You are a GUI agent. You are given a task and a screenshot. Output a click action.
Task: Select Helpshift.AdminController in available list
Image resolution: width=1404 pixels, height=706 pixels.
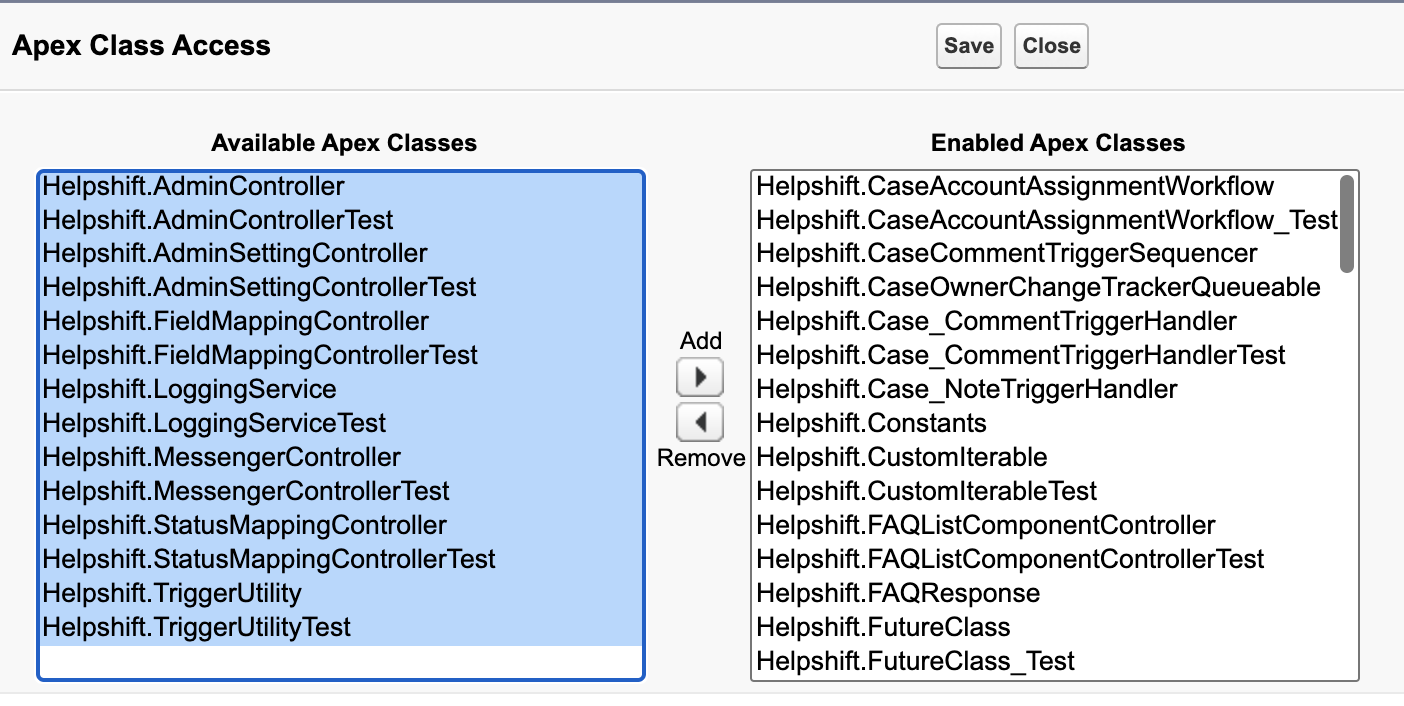[x=194, y=186]
